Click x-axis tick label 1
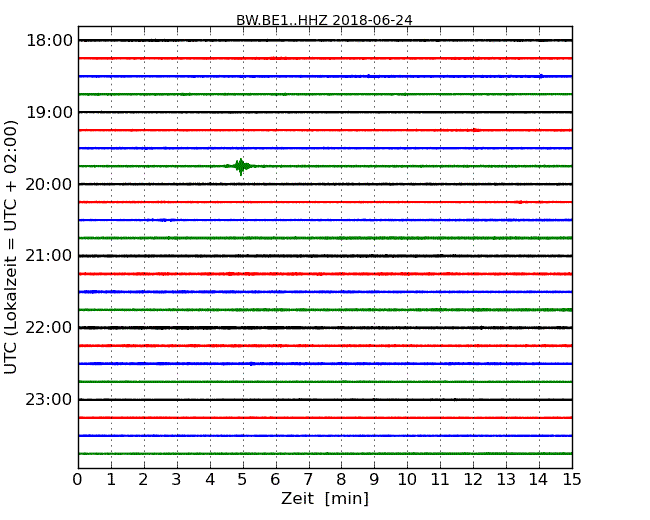 point(111,479)
